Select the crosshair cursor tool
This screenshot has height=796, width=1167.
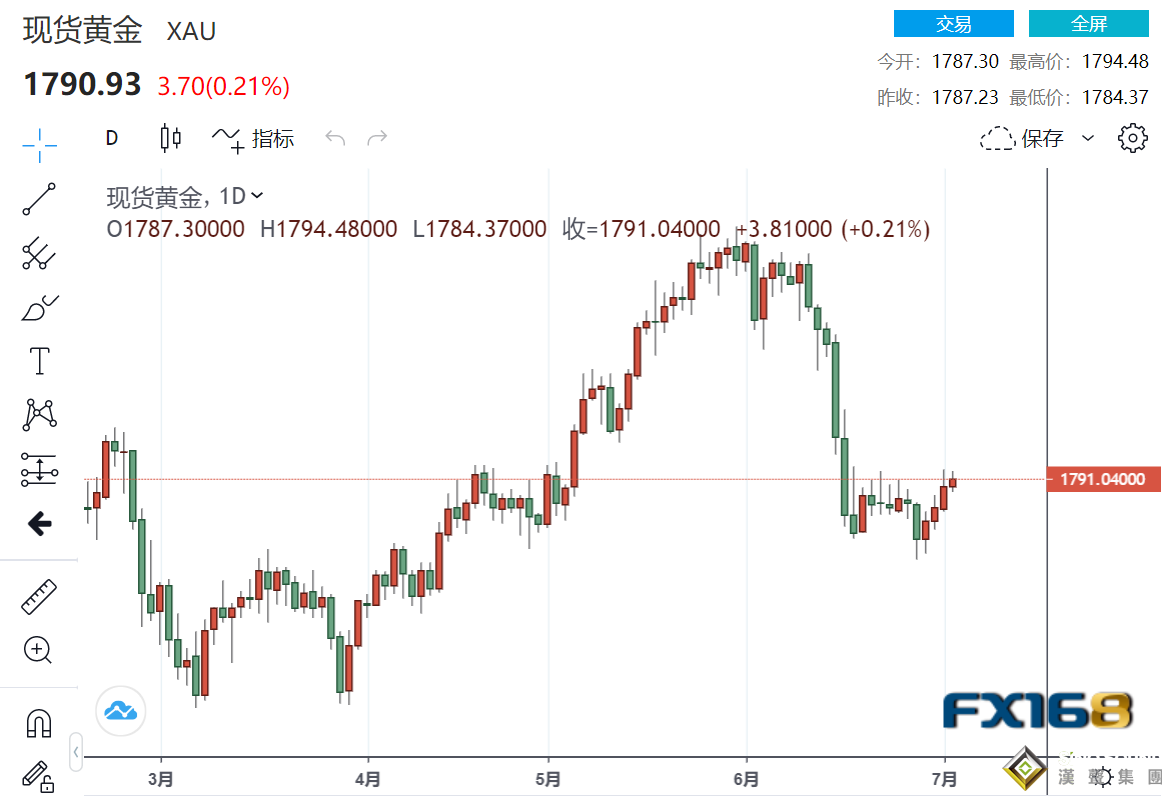point(39,146)
